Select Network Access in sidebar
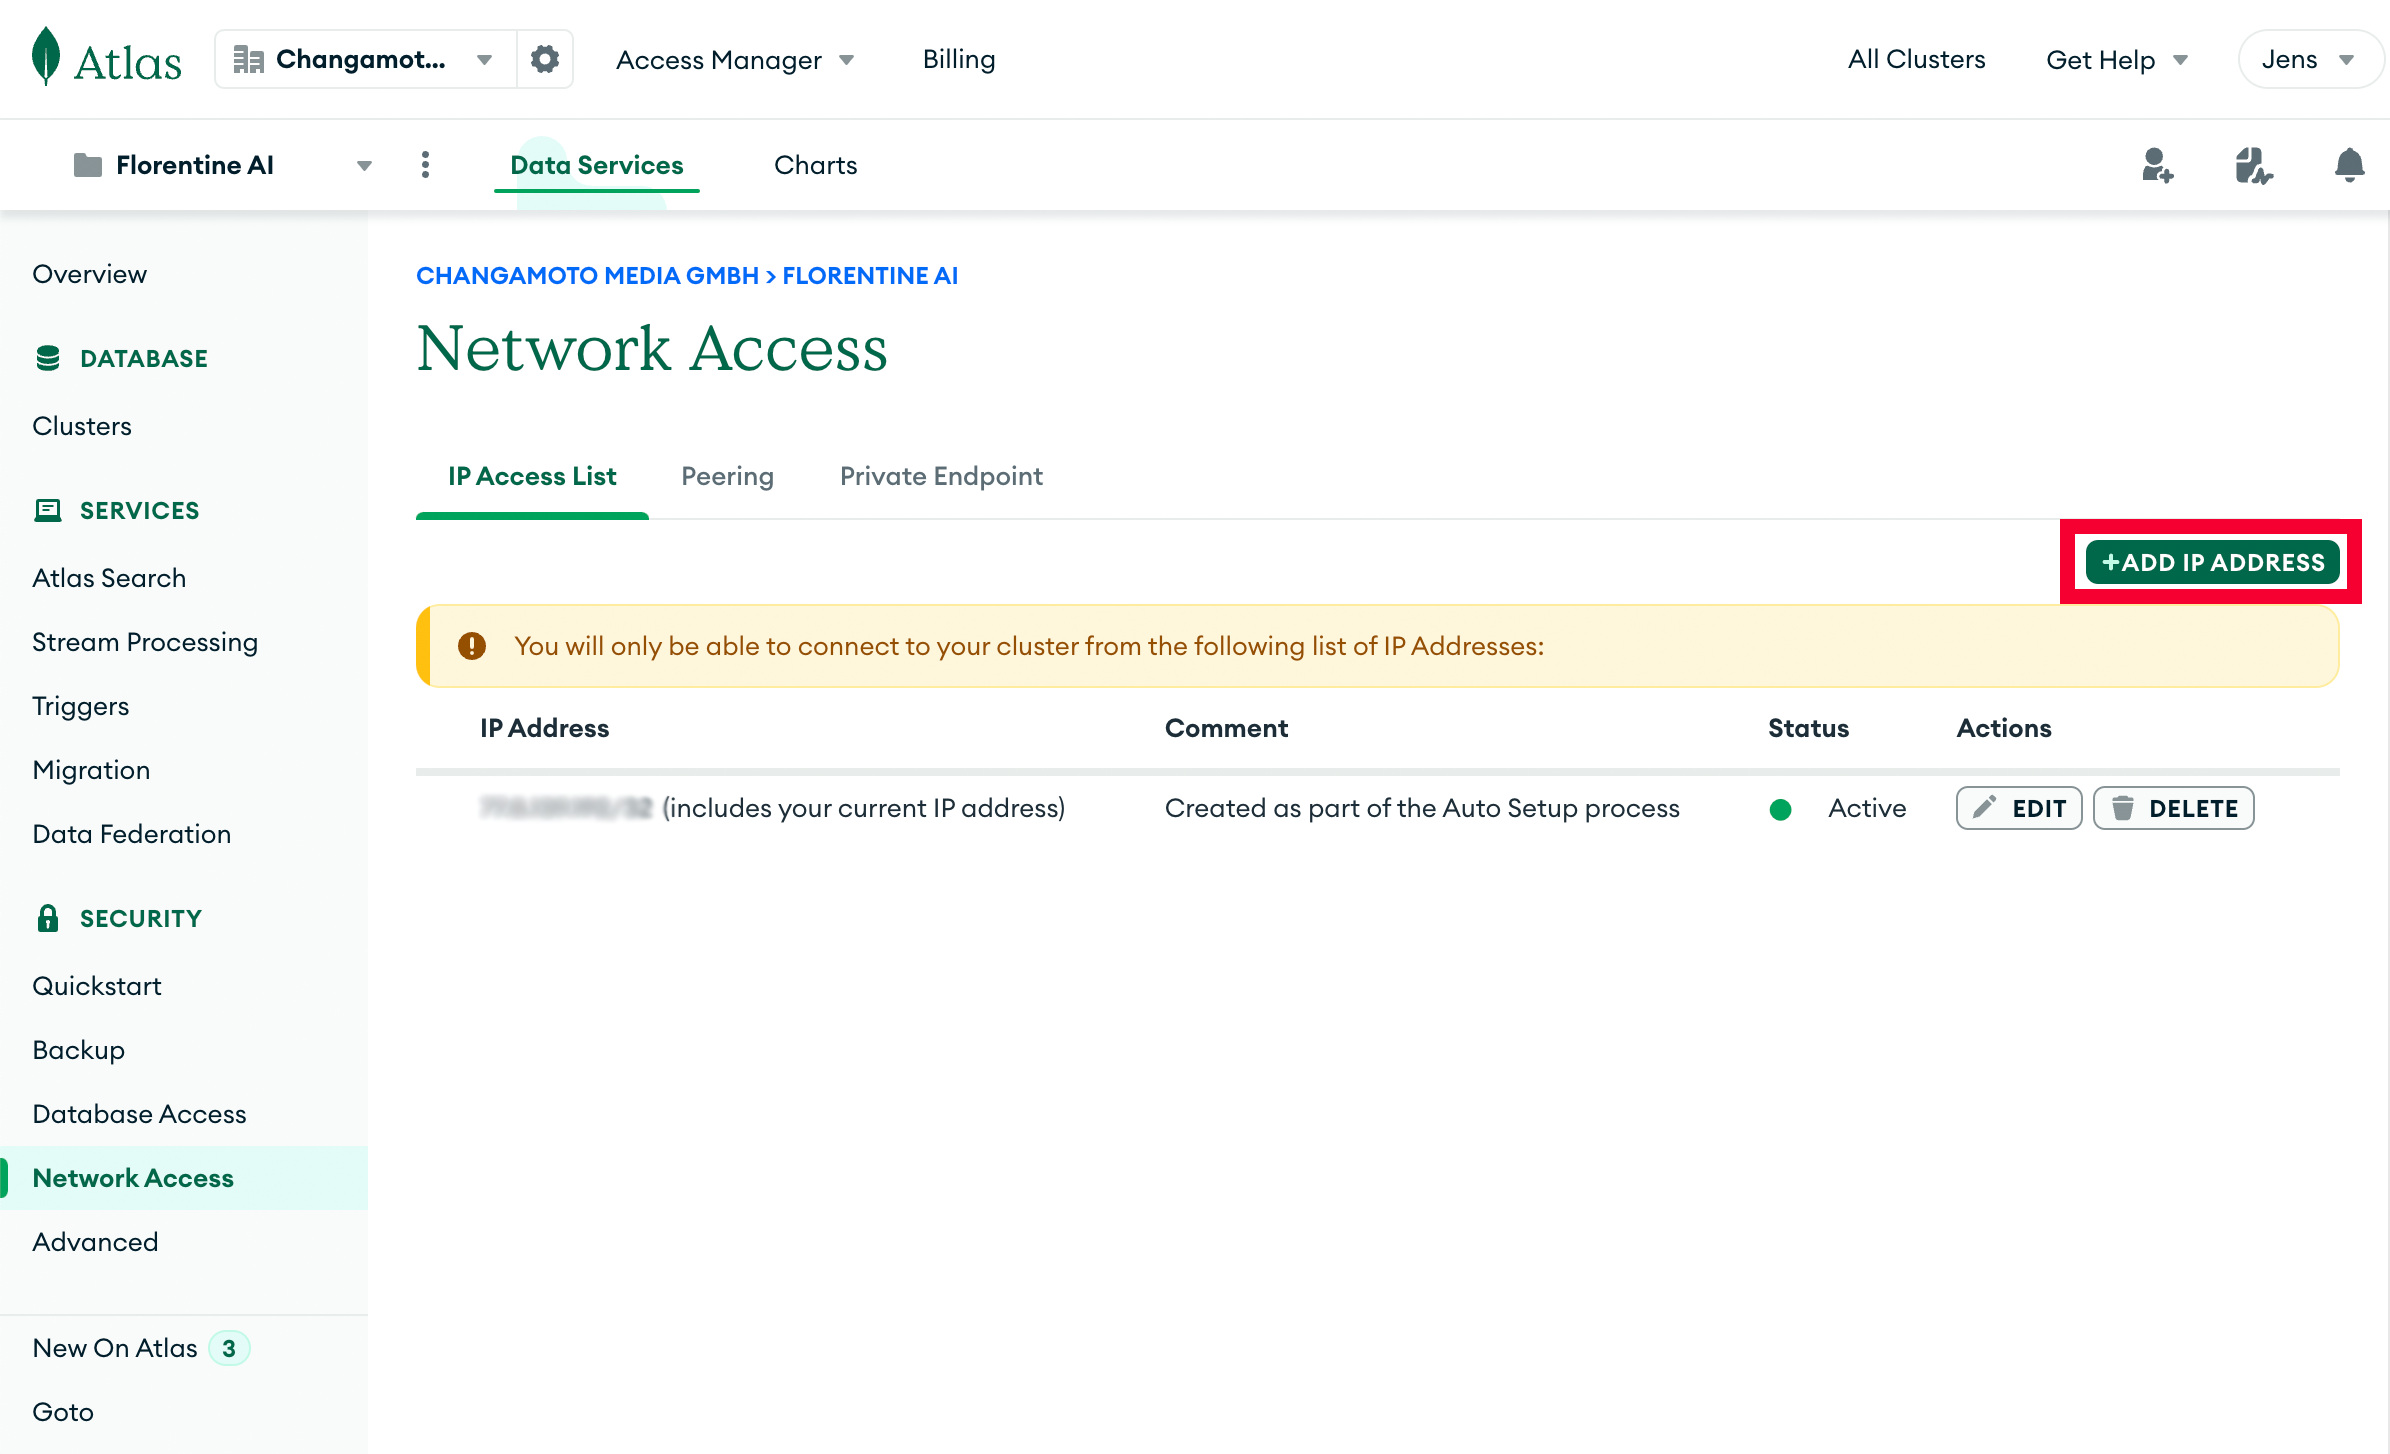Image resolution: width=2390 pixels, height=1454 pixels. tap(184, 1178)
